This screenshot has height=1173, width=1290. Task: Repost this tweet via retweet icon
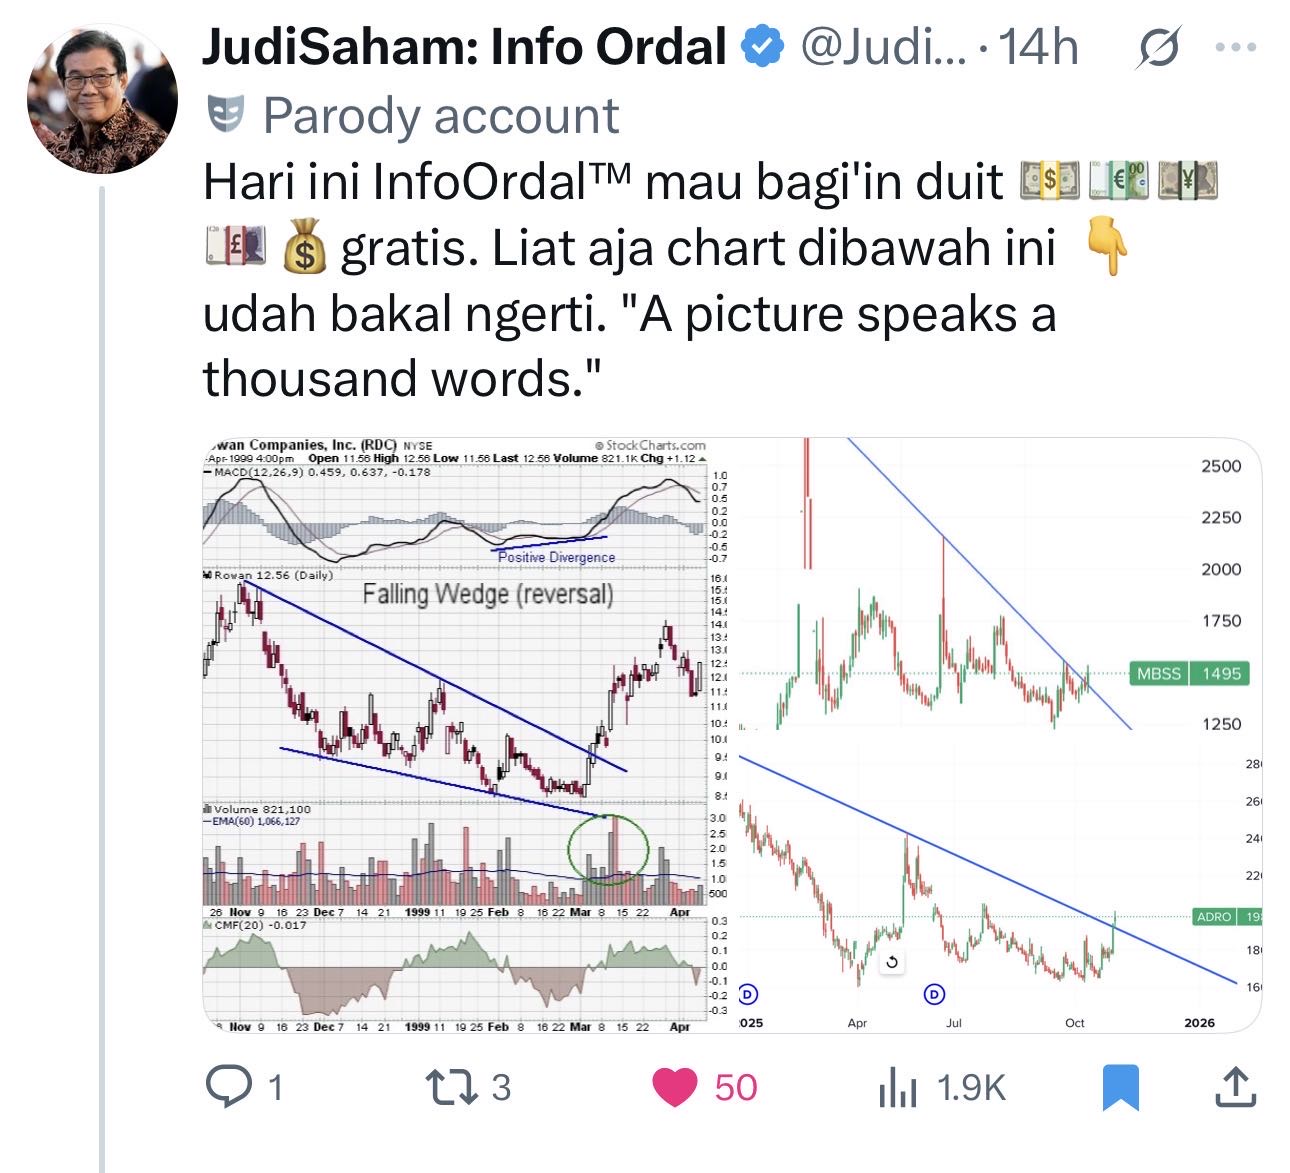tap(447, 1087)
